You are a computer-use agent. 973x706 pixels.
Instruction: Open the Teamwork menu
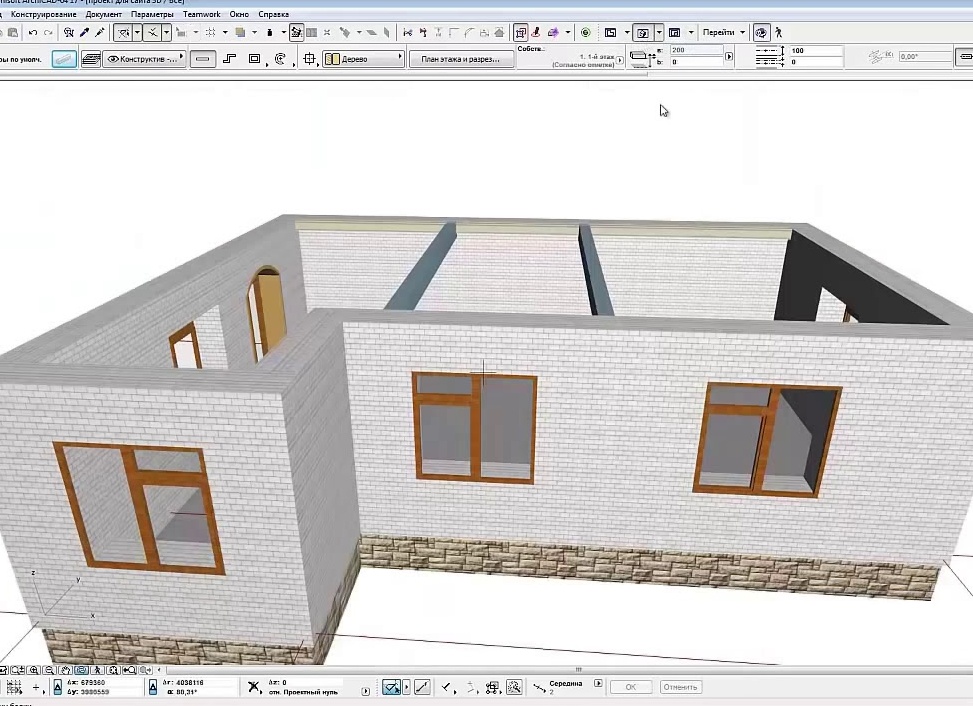(201, 14)
